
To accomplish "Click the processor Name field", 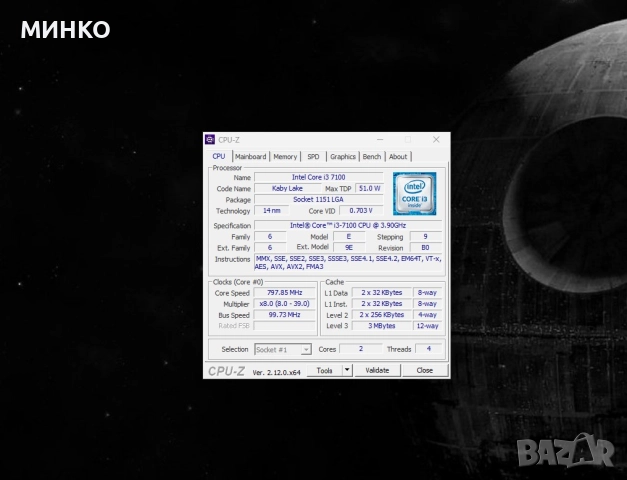I will [314, 177].
